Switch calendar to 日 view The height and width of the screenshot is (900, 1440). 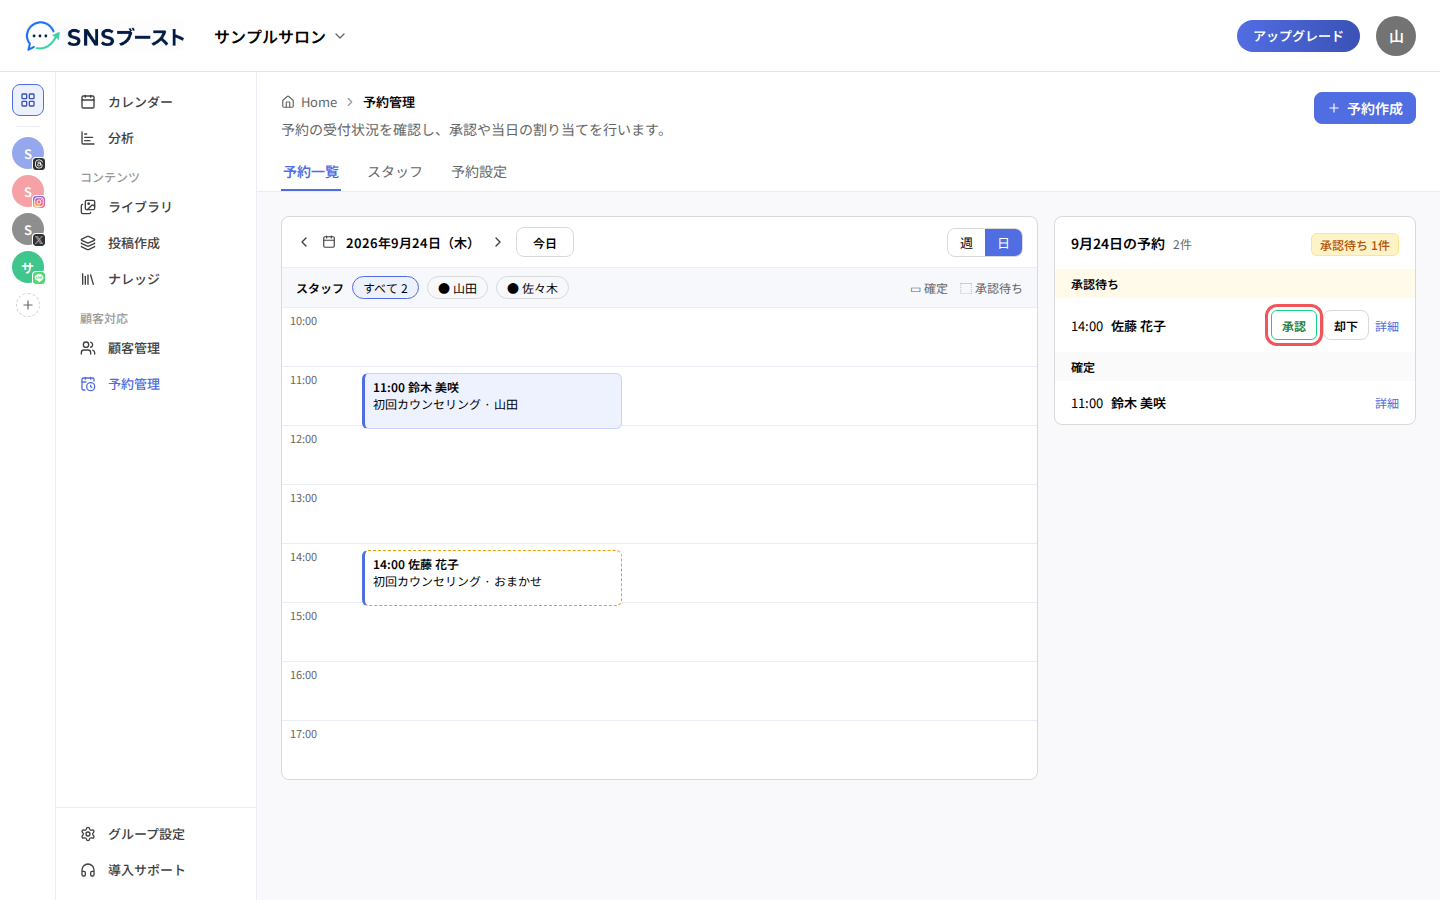click(1003, 243)
